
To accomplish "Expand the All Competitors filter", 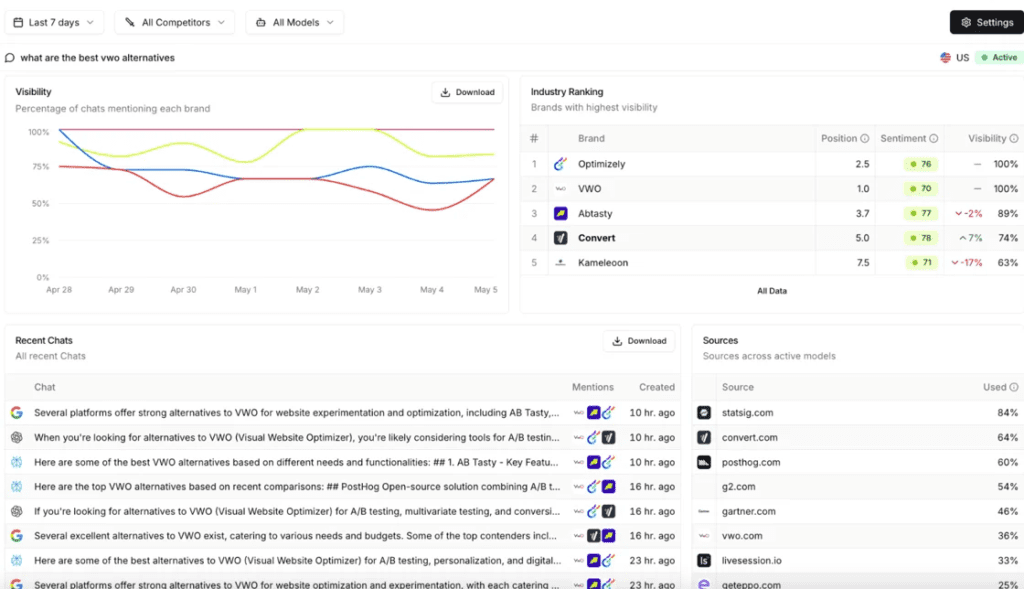I will pyautogui.click(x=174, y=22).
